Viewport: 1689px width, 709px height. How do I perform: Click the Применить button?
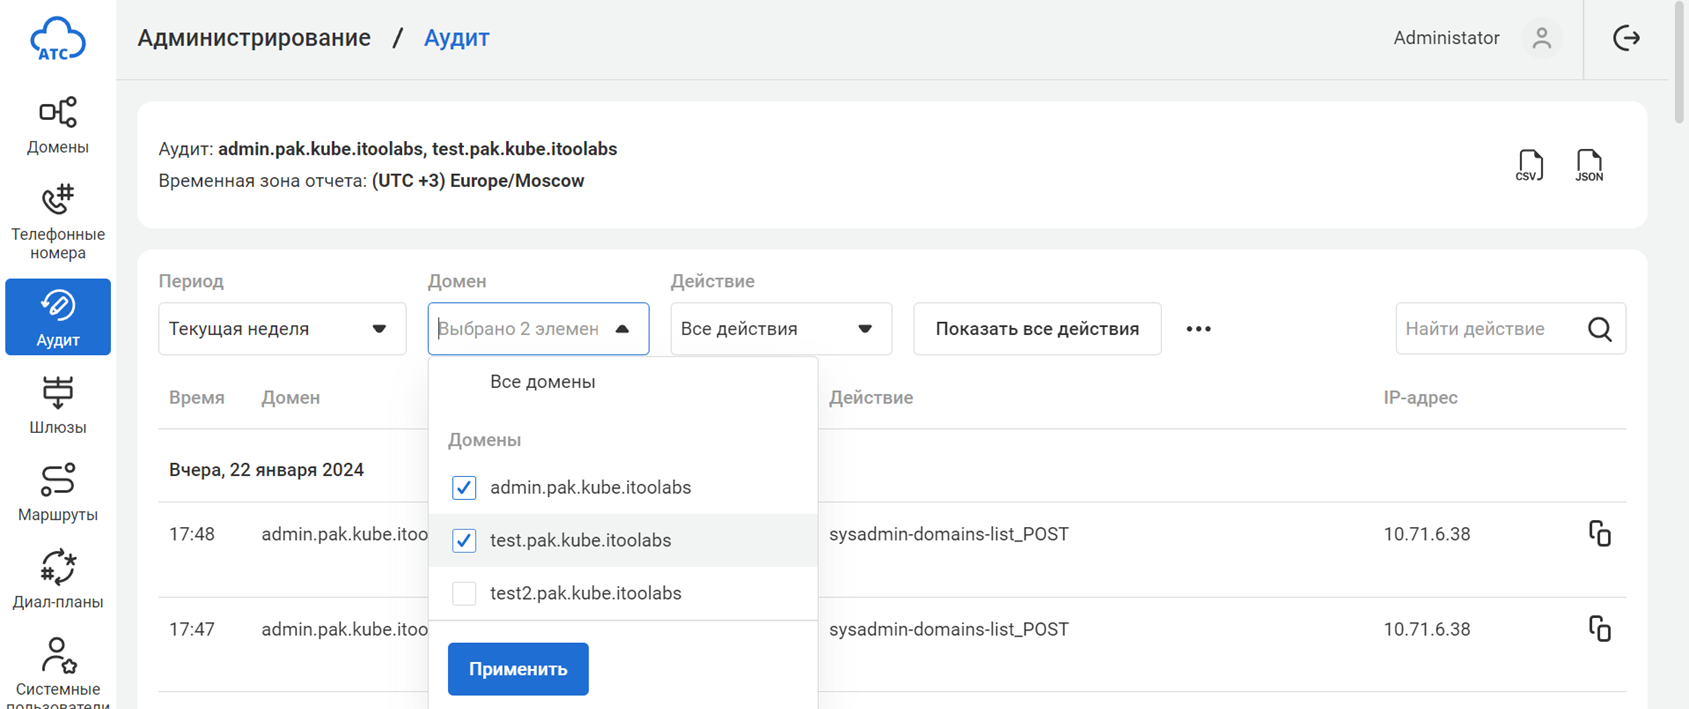coord(518,669)
